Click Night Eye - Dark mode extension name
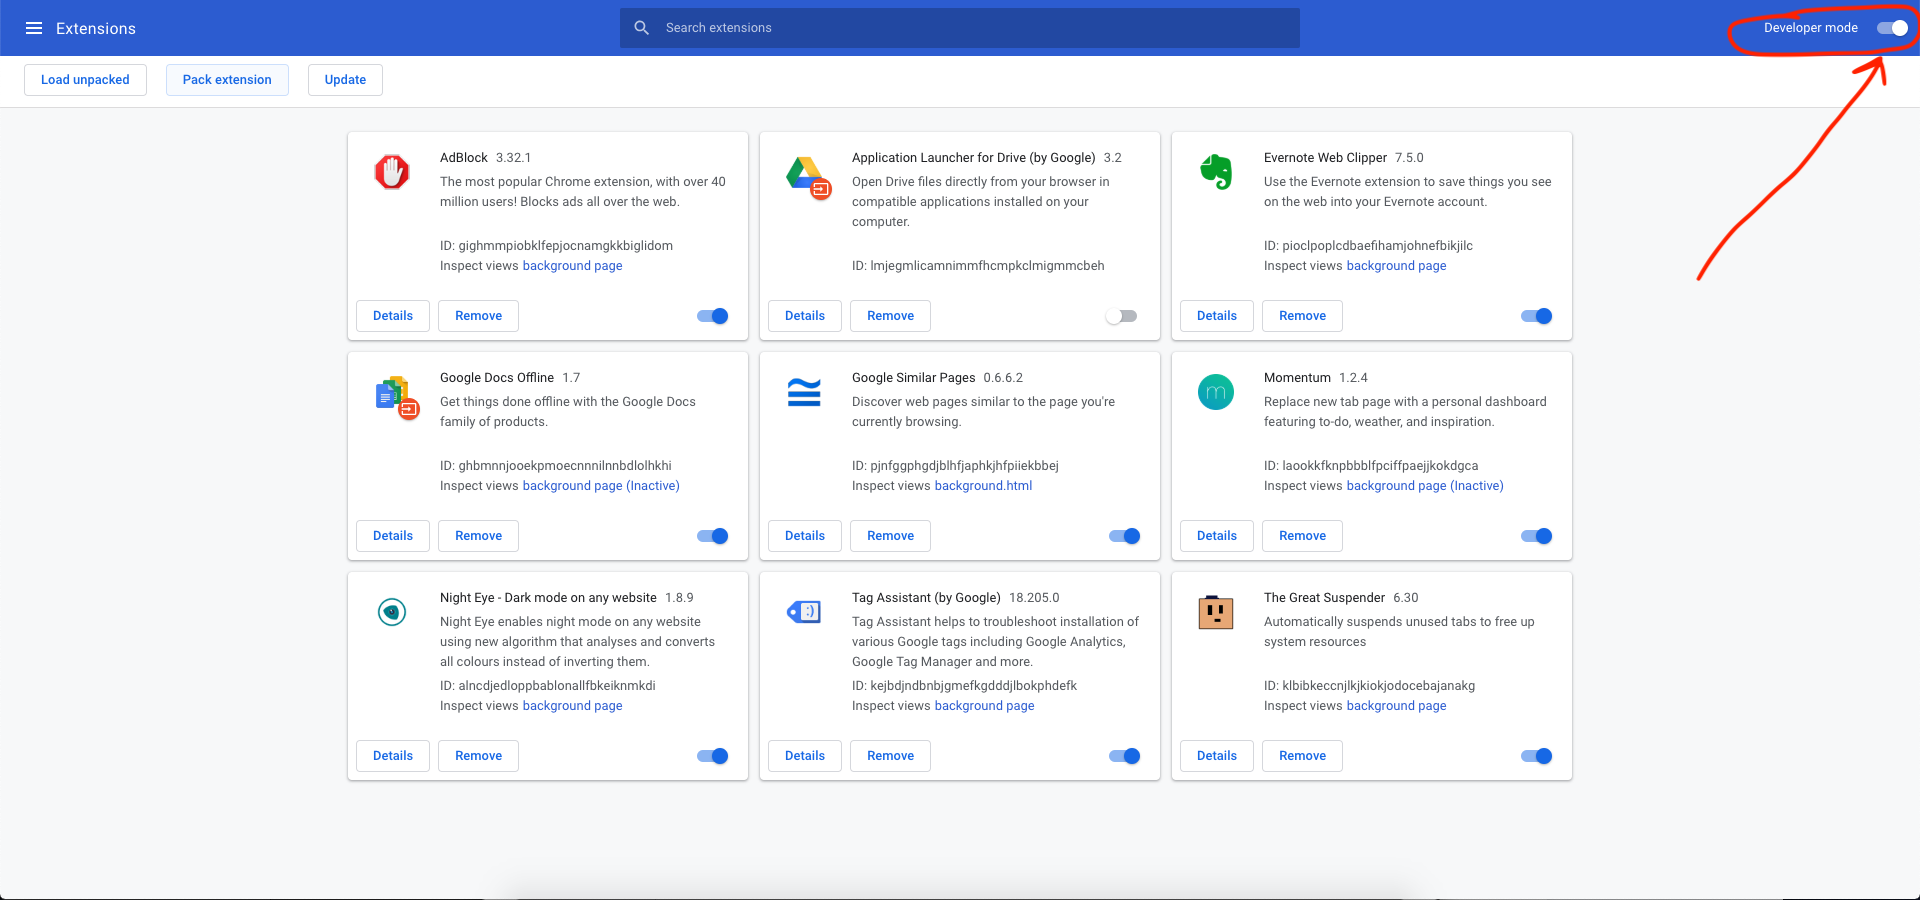The width and height of the screenshot is (1920, 900). (x=548, y=598)
